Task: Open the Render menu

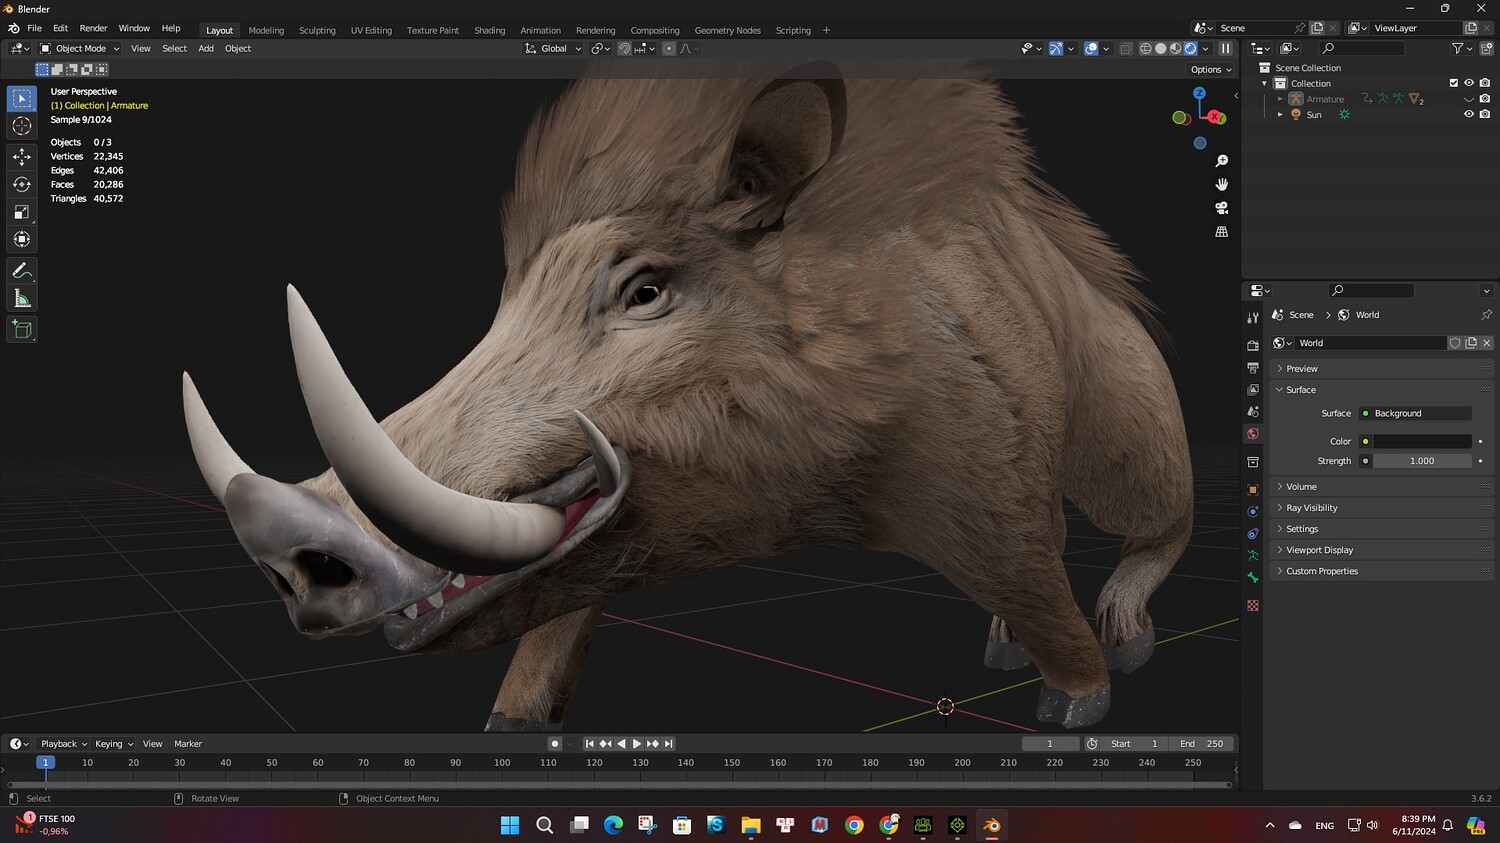Action: pyautogui.click(x=93, y=28)
